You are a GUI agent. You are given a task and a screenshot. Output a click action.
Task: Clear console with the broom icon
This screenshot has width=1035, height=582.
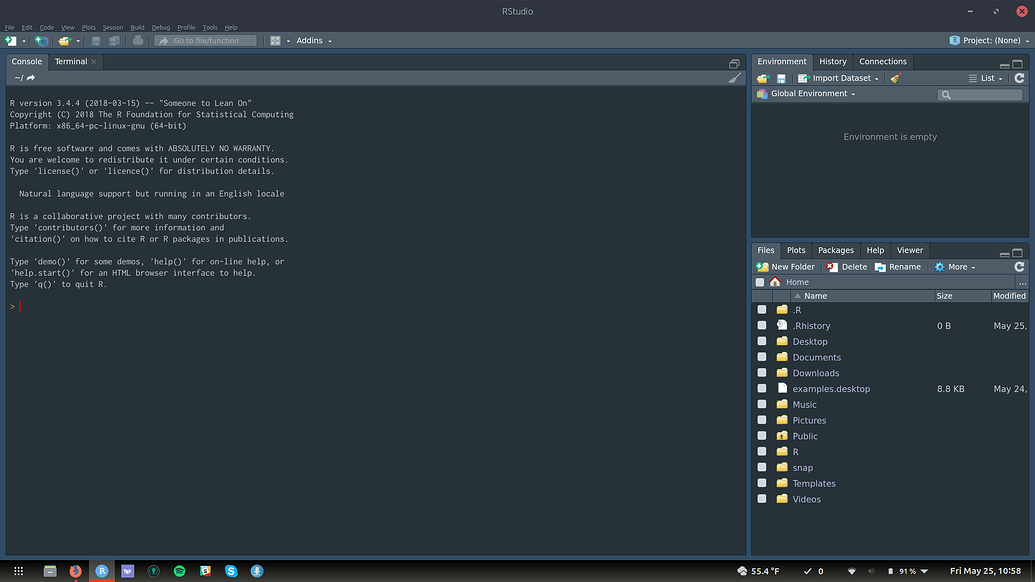735,78
